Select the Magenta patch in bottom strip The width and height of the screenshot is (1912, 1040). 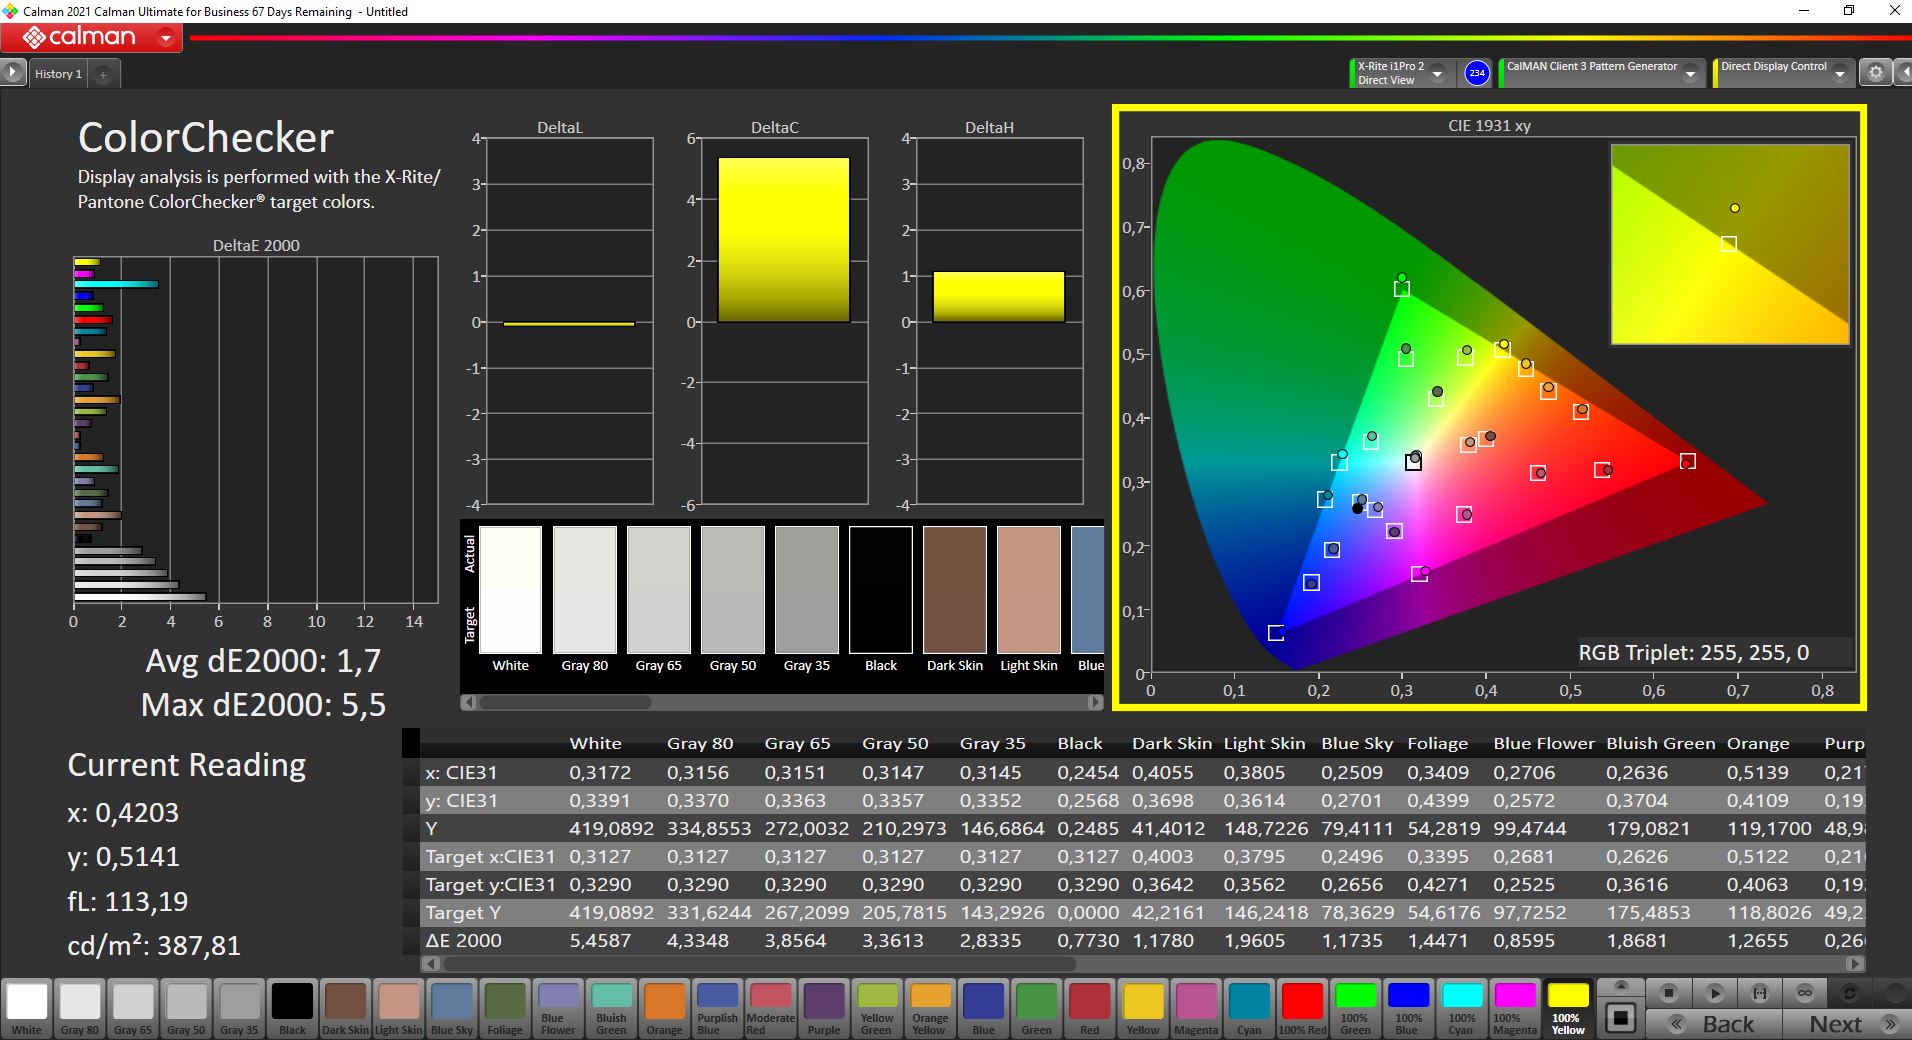pos(1196,1008)
